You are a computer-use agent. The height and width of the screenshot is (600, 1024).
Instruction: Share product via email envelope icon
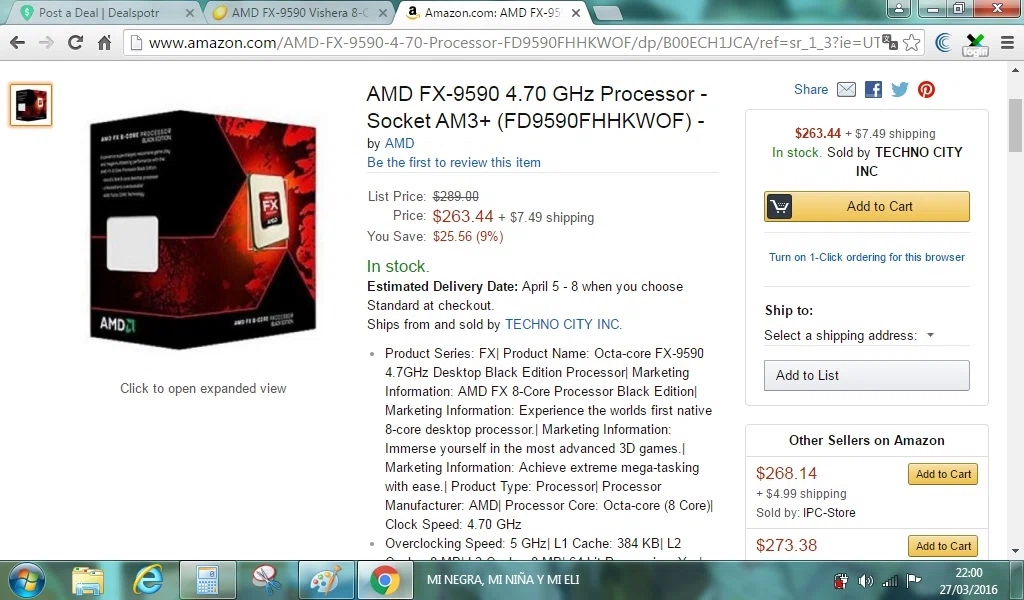pyautogui.click(x=846, y=89)
